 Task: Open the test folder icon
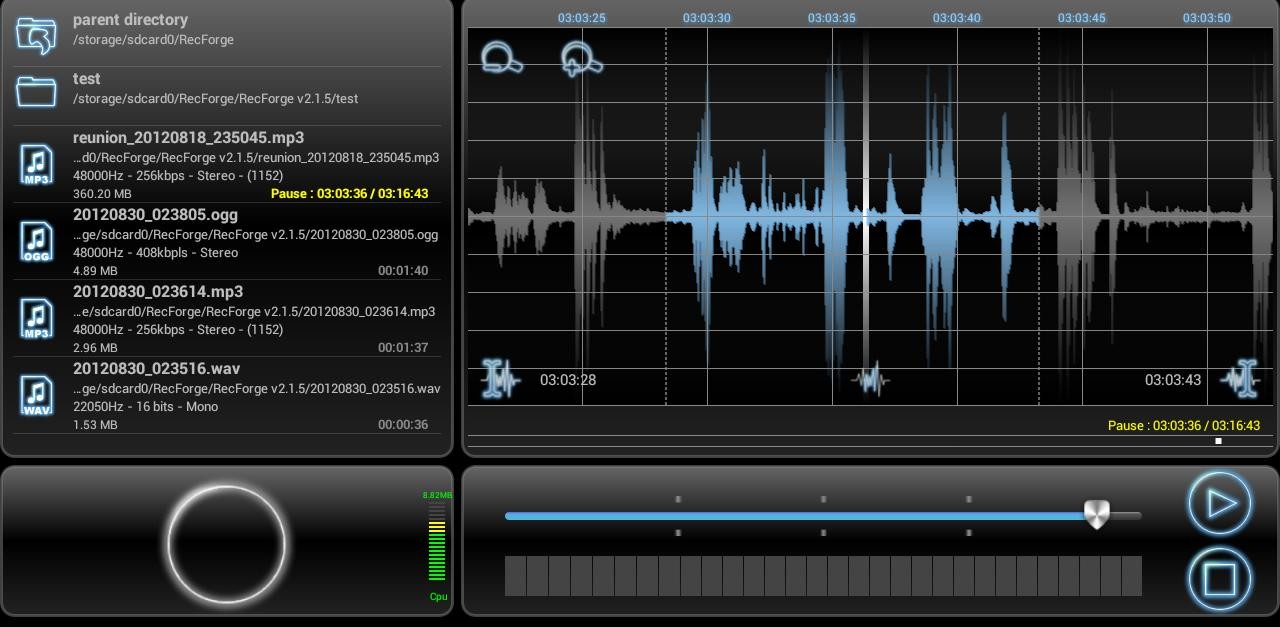[37, 91]
